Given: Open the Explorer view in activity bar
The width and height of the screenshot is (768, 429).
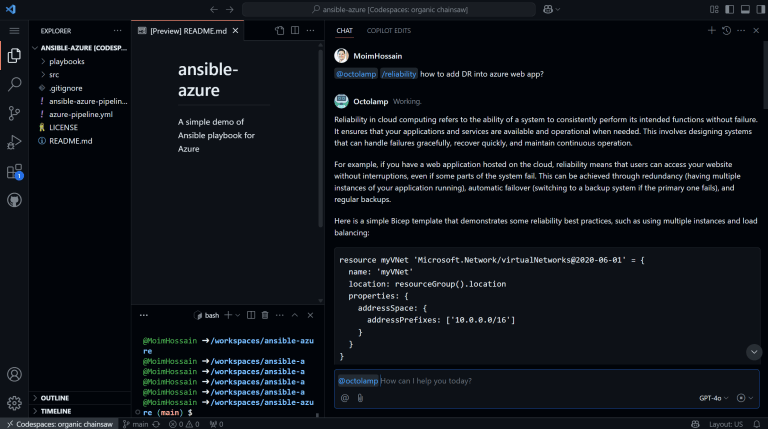Looking at the screenshot, I should (14, 55).
